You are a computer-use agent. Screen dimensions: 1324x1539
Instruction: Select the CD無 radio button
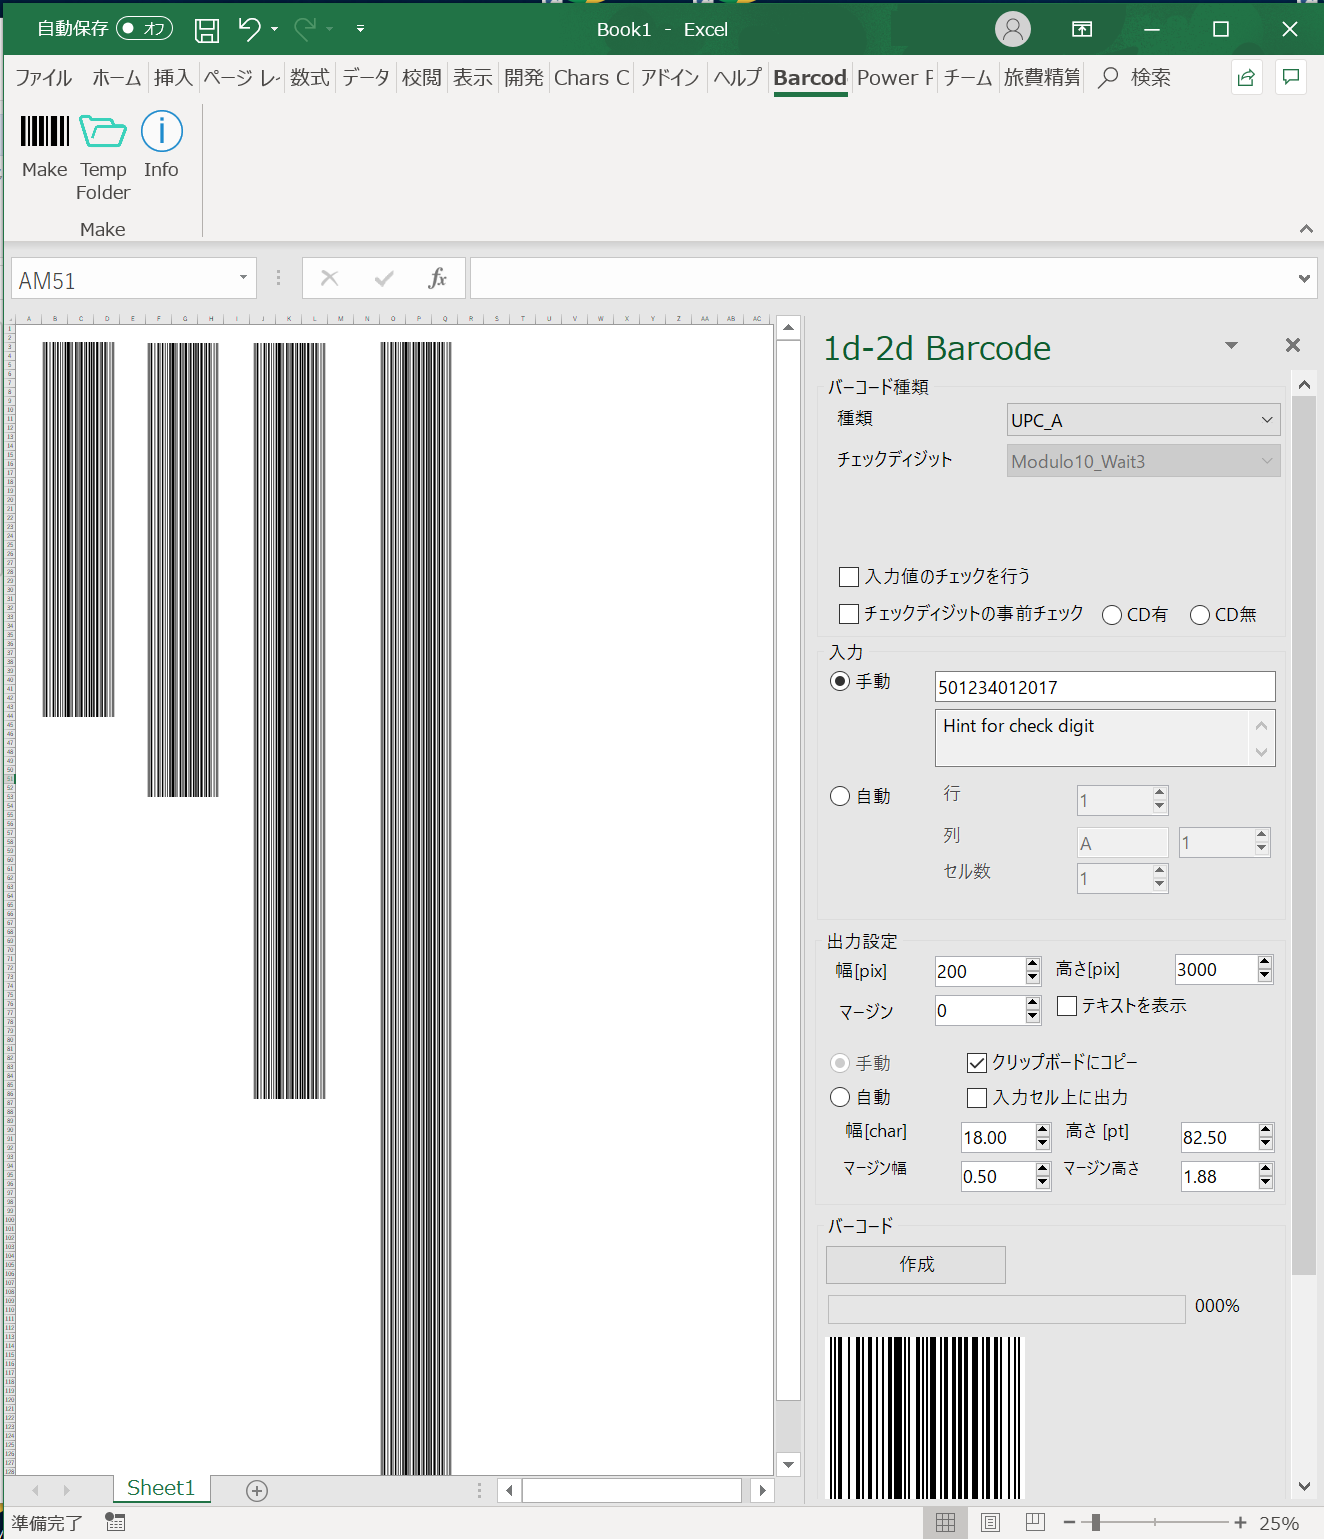[x=1200, y=615]
